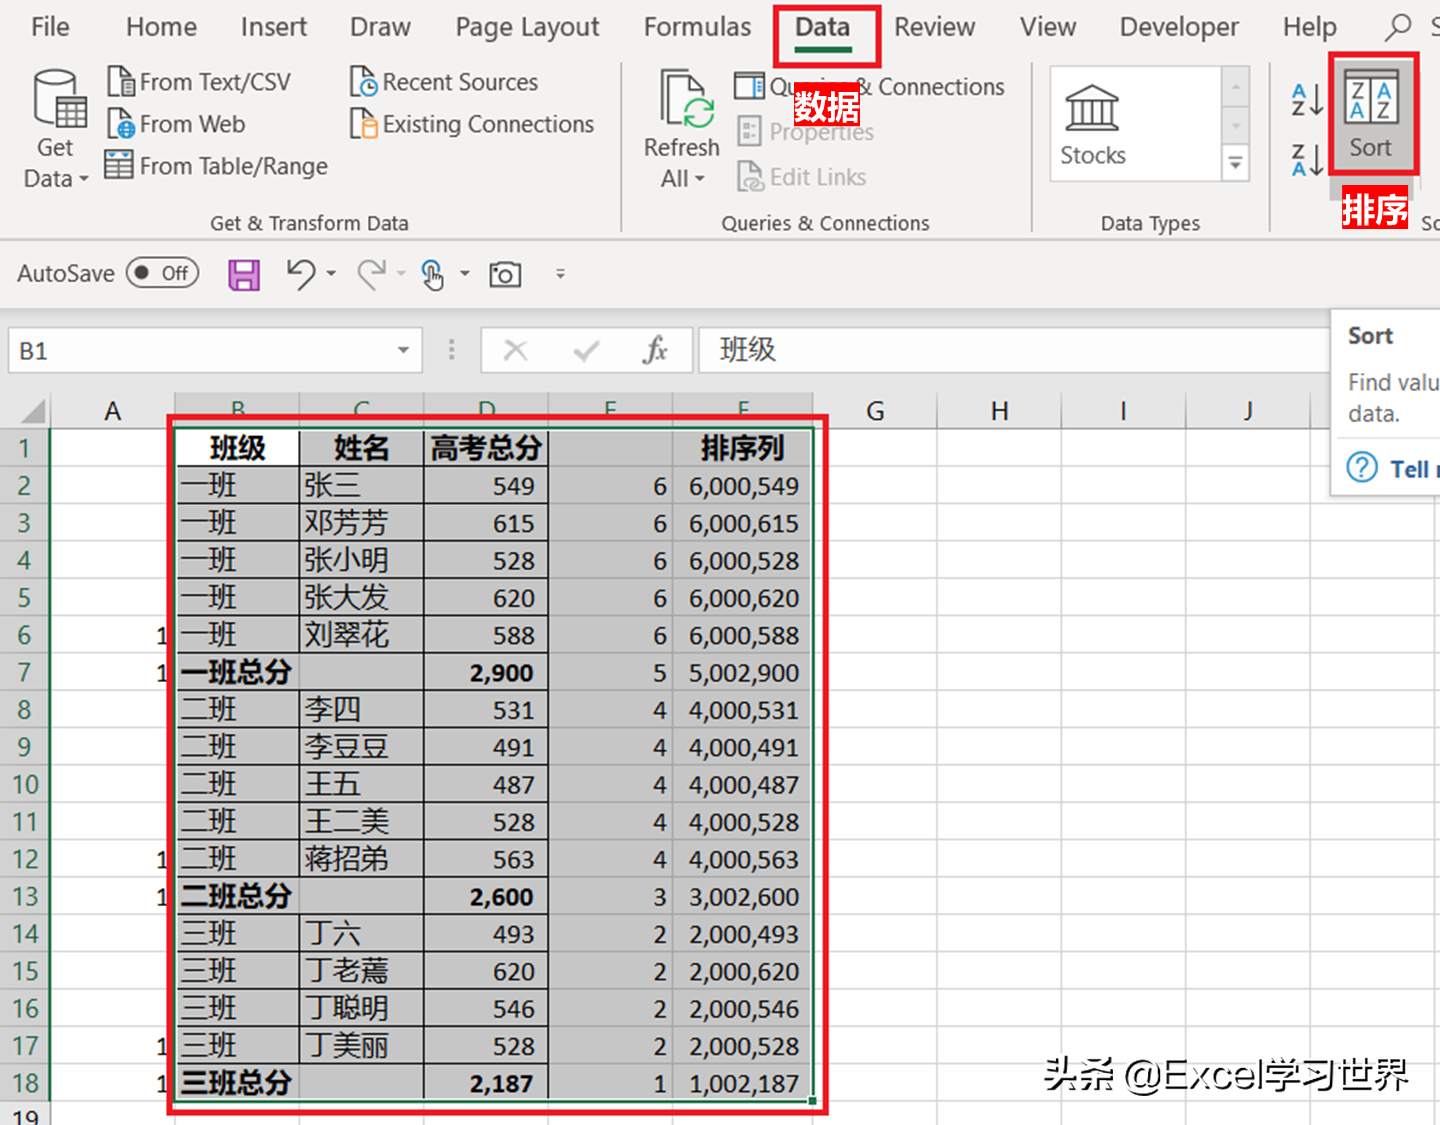Screen dimensions: 1440x1125
Task: Toggle AutoSave switch
Action: pos(163,273)
